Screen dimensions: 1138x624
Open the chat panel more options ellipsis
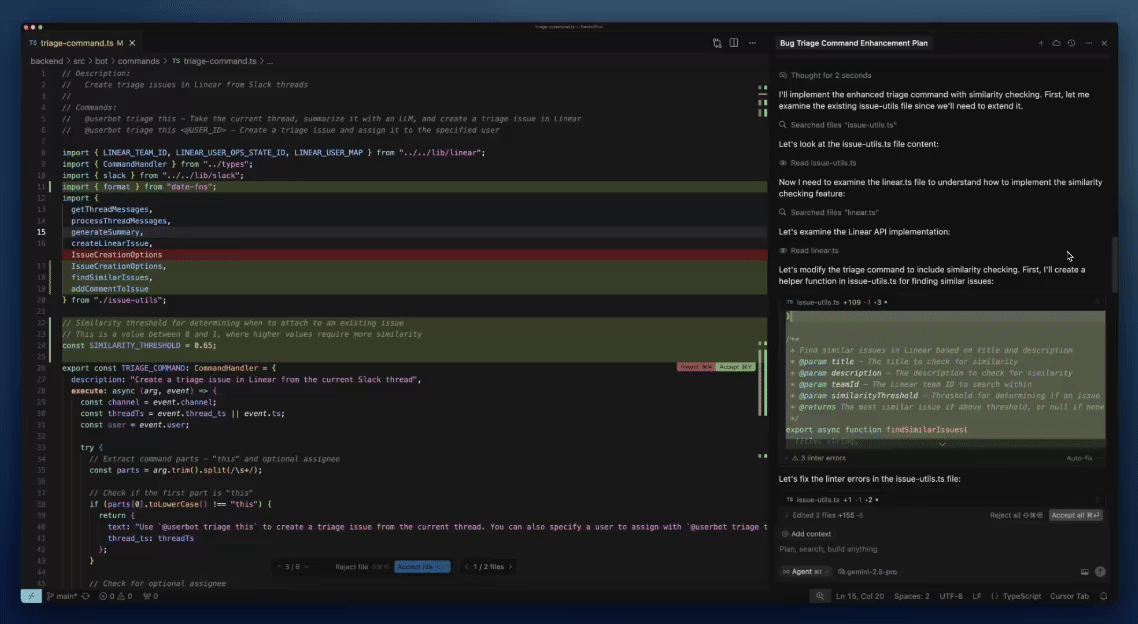coord(1089,44)
